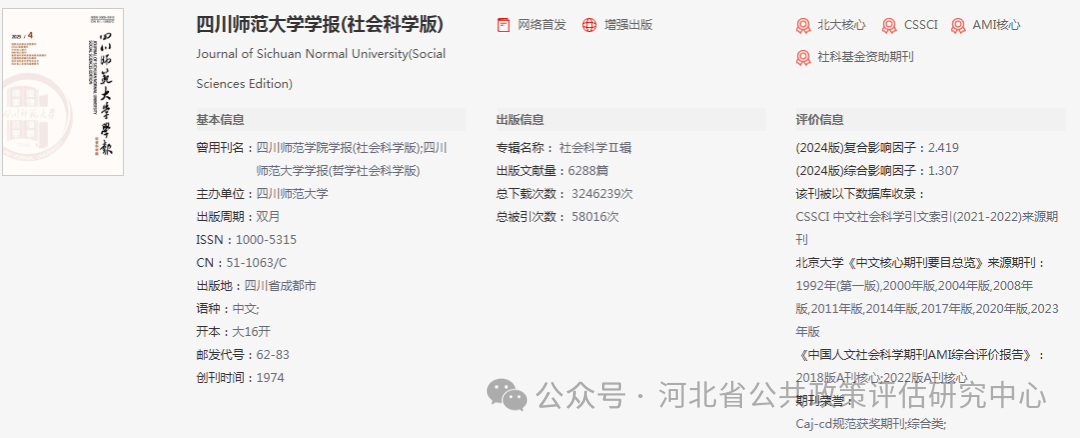Click the language value 中文
Screen dimensions: 1080x438
click(245, 309)
